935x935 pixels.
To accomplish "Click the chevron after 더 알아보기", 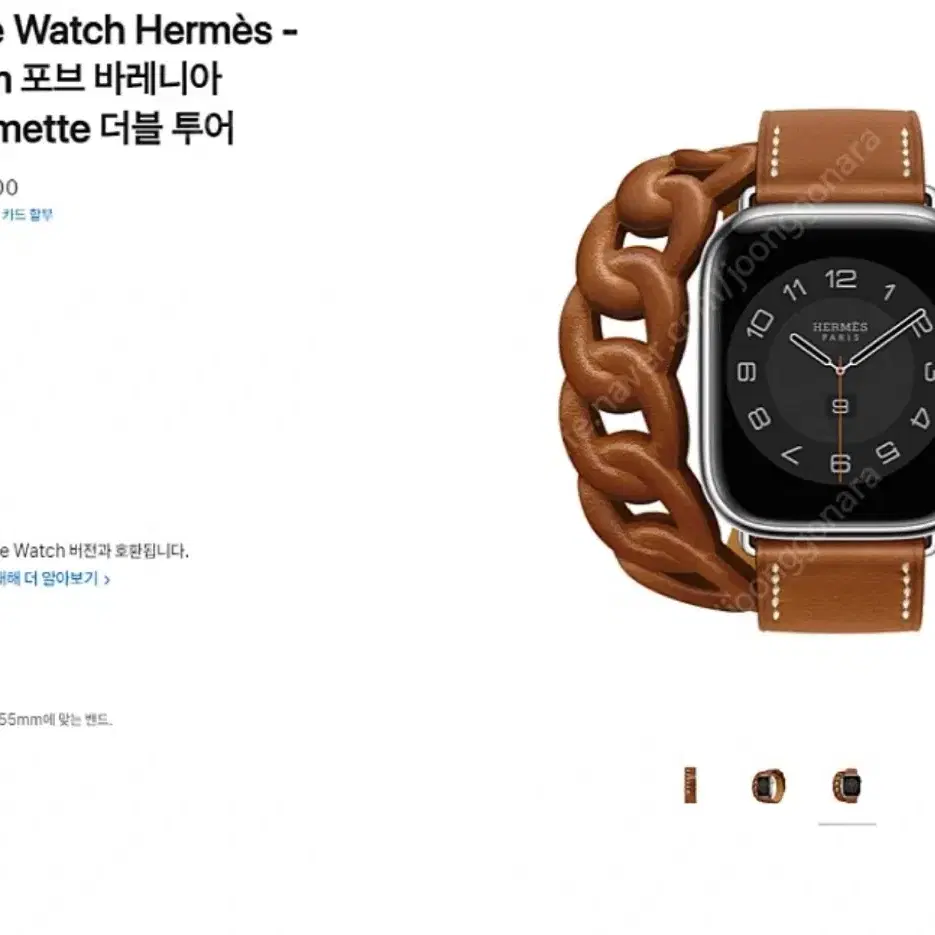I will (x=107, y=580).
